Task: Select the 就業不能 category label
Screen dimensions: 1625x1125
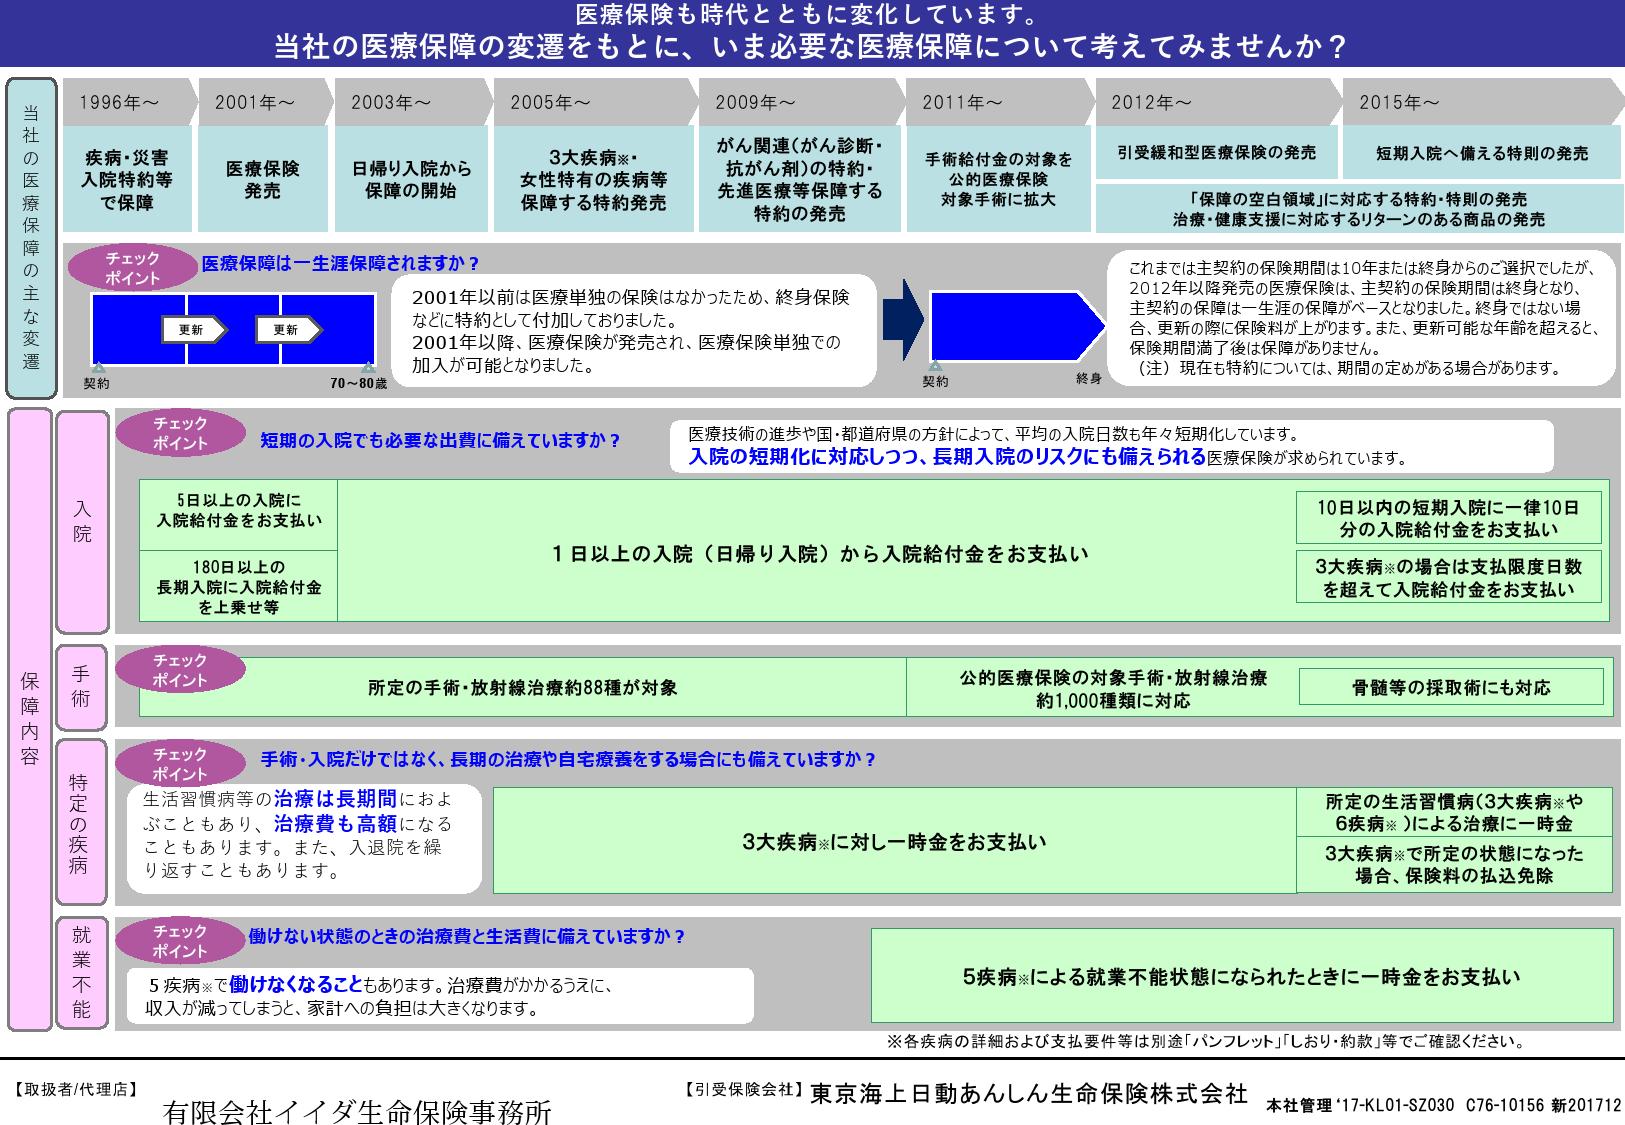Action: [x=82, y=972]
